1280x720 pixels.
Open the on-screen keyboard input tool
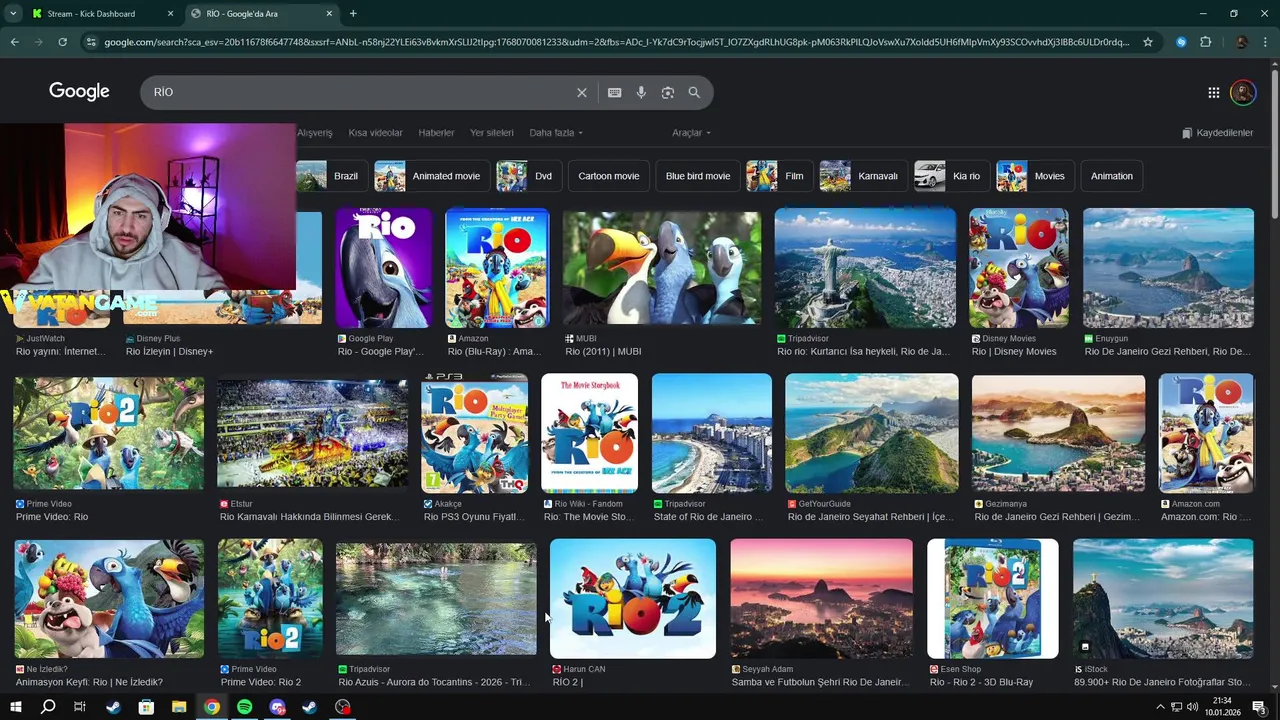615,92
